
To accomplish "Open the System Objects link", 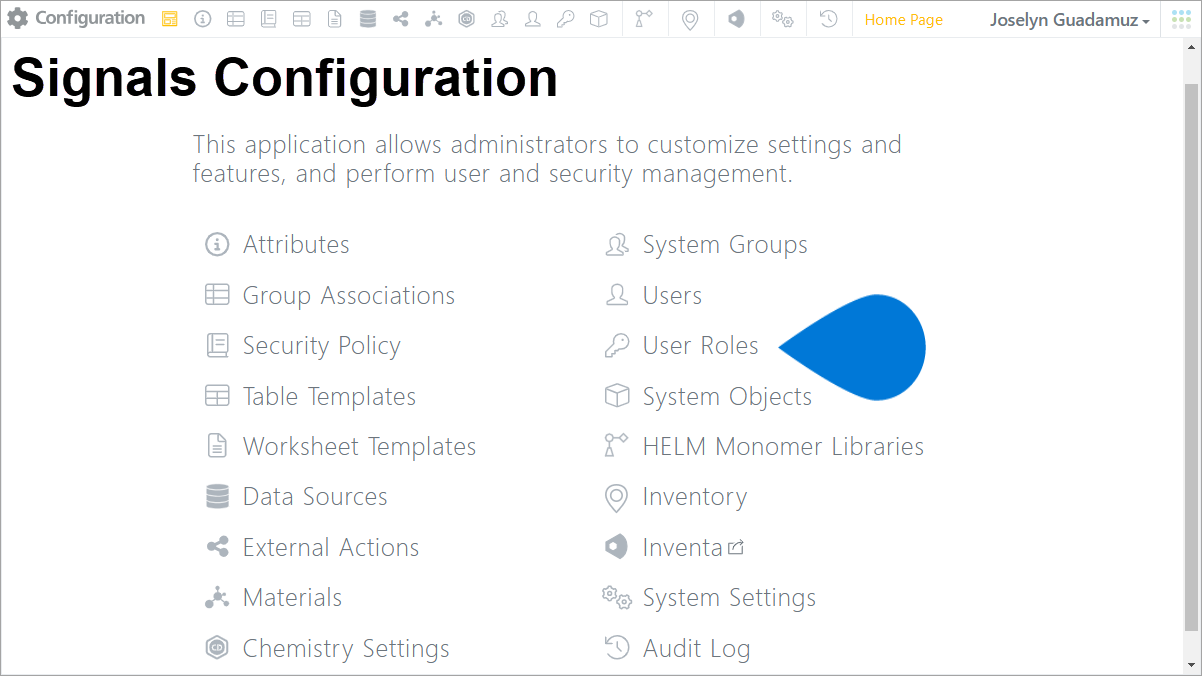I will coord(727,397).
